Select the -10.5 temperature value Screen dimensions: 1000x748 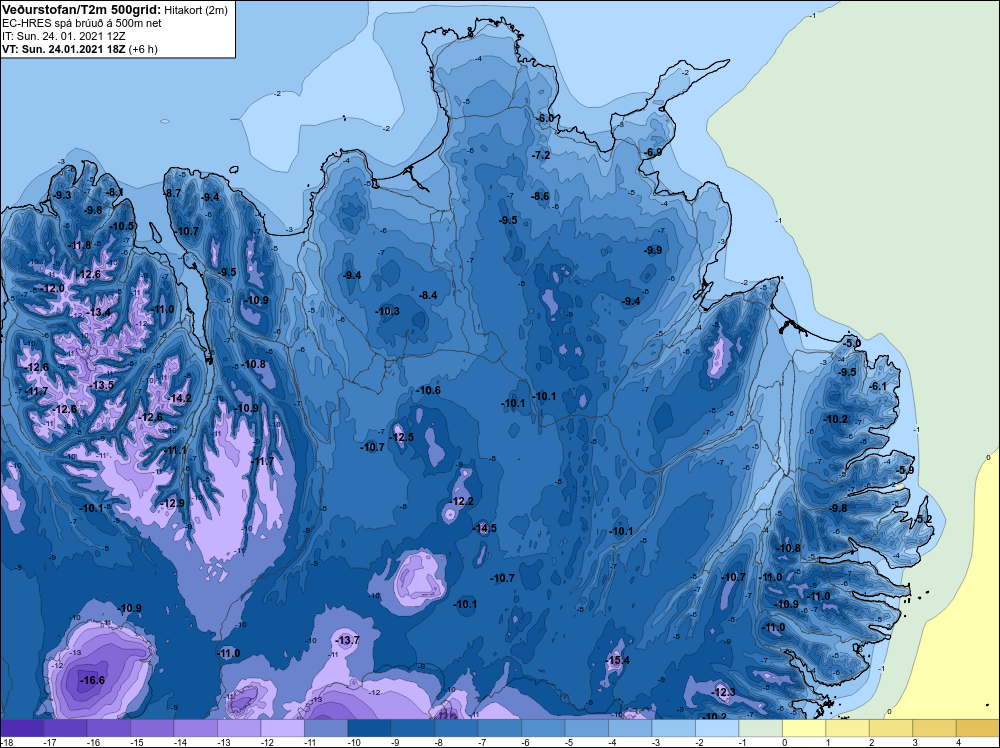click(122, 226)
